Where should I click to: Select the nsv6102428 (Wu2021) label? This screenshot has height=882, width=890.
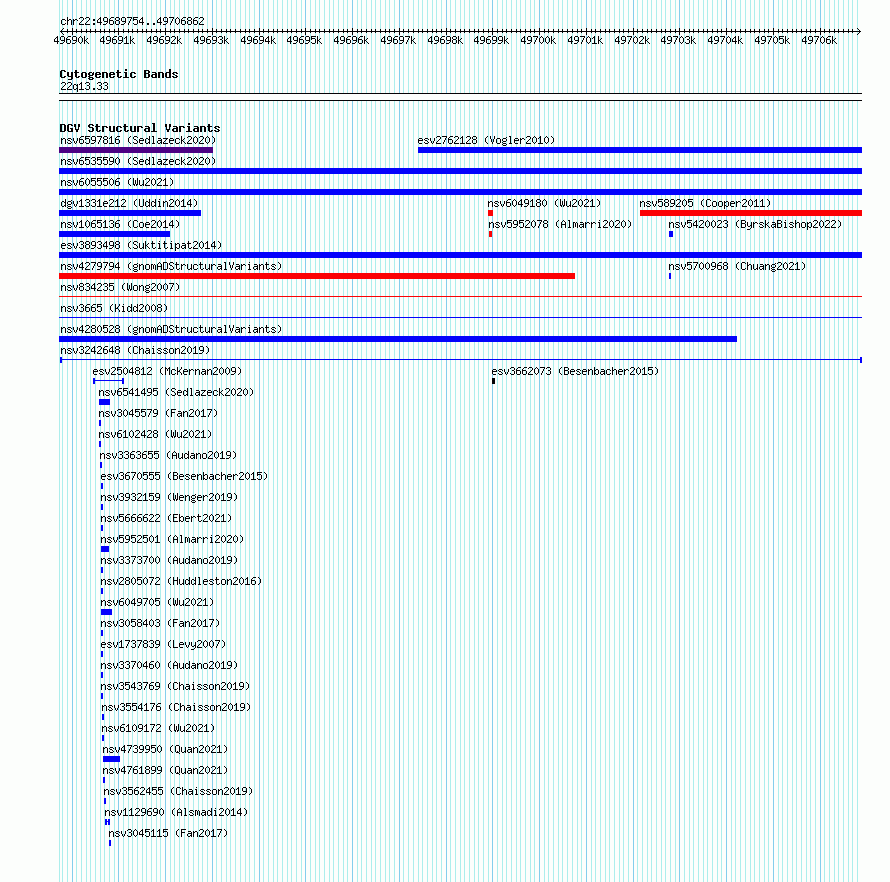click(x=155, y=434)
